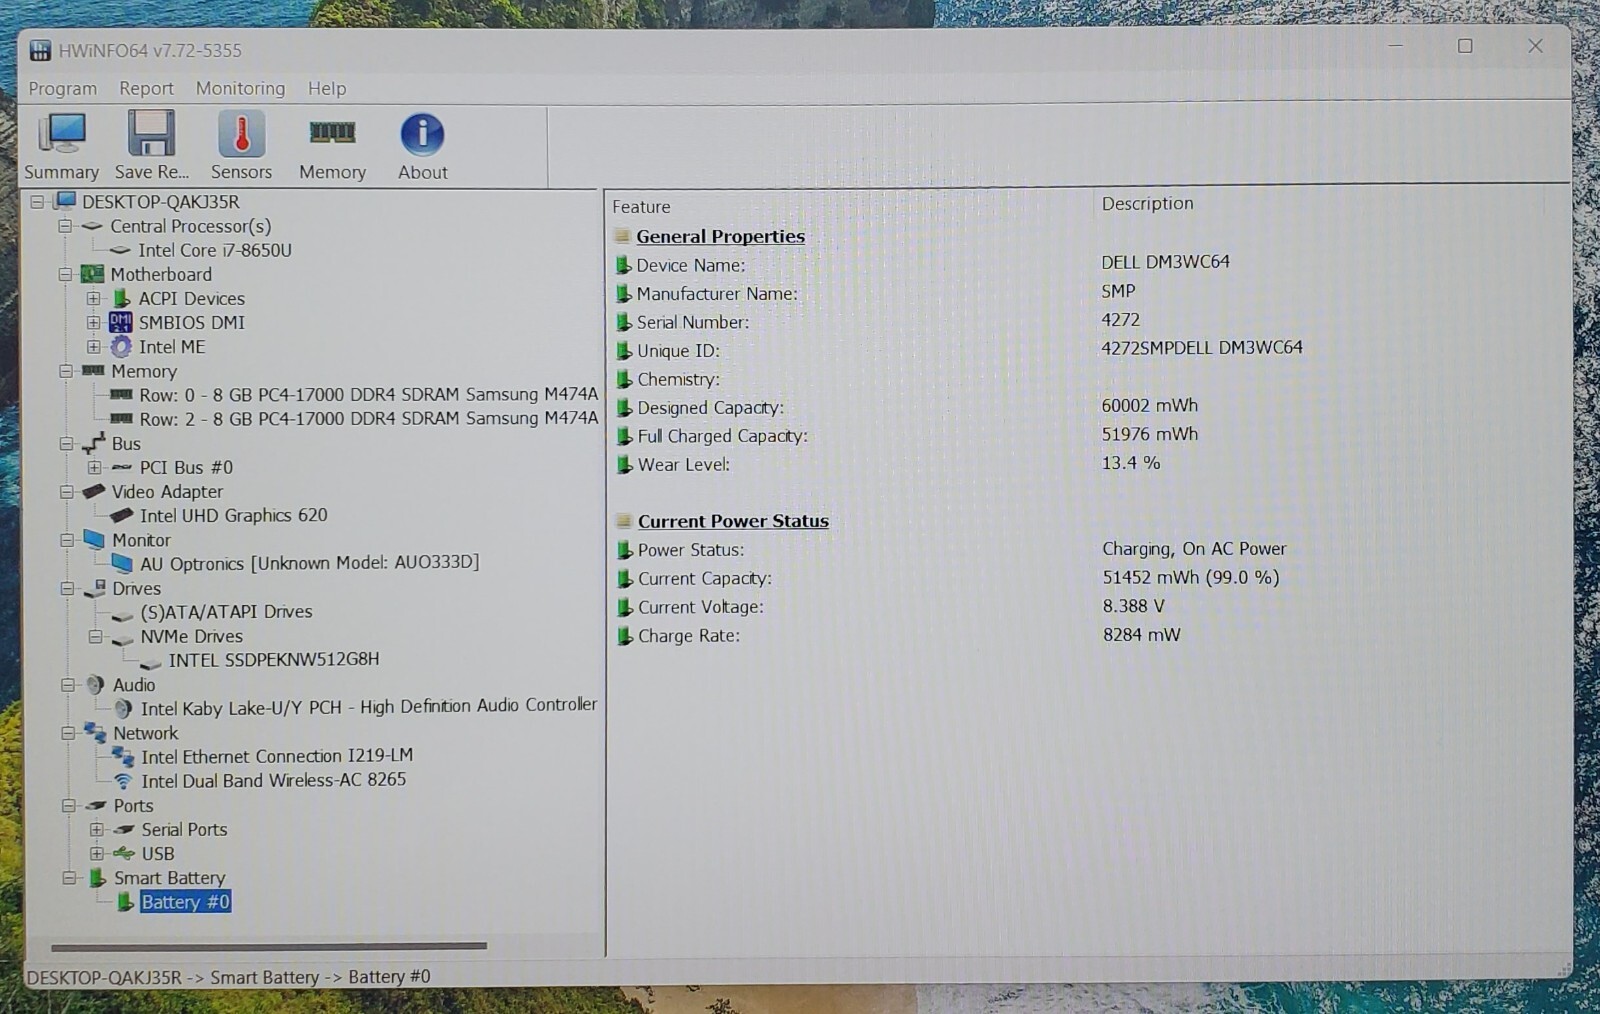Click the Network icon in tree

(x=95, y=733)
